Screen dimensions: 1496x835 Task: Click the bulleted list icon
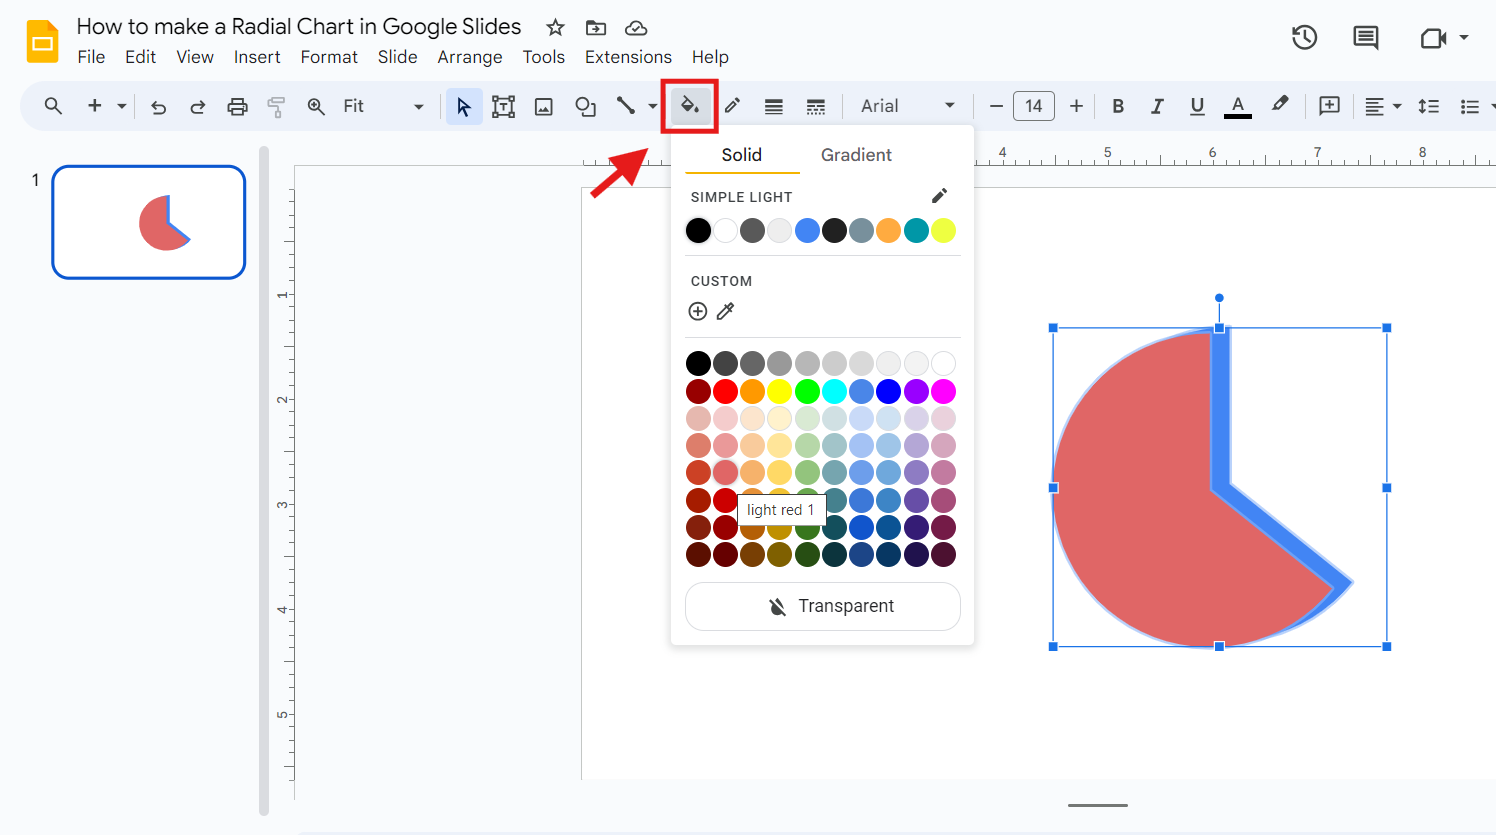click(x=1469, y=106)
